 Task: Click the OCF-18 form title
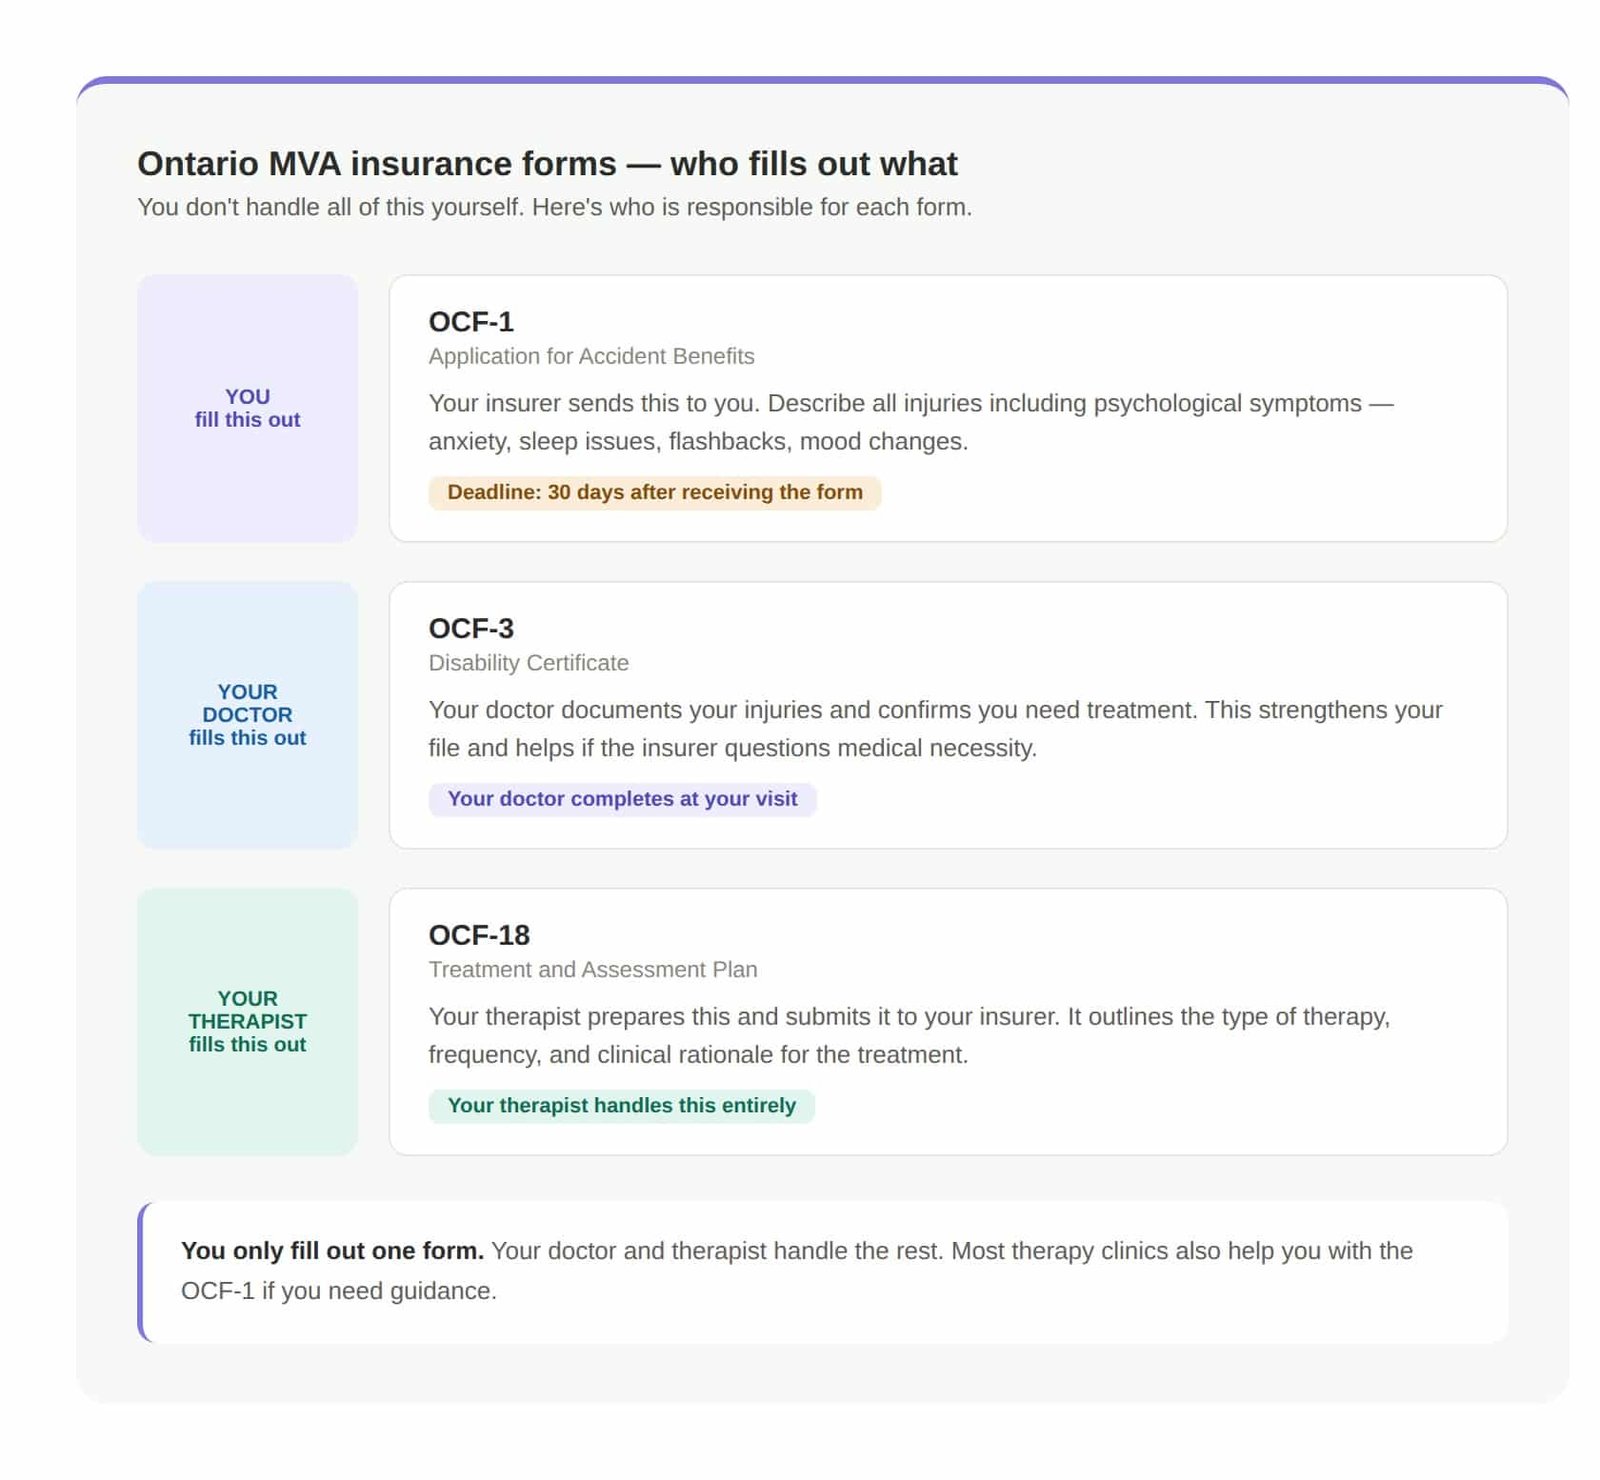pos(479,935)
